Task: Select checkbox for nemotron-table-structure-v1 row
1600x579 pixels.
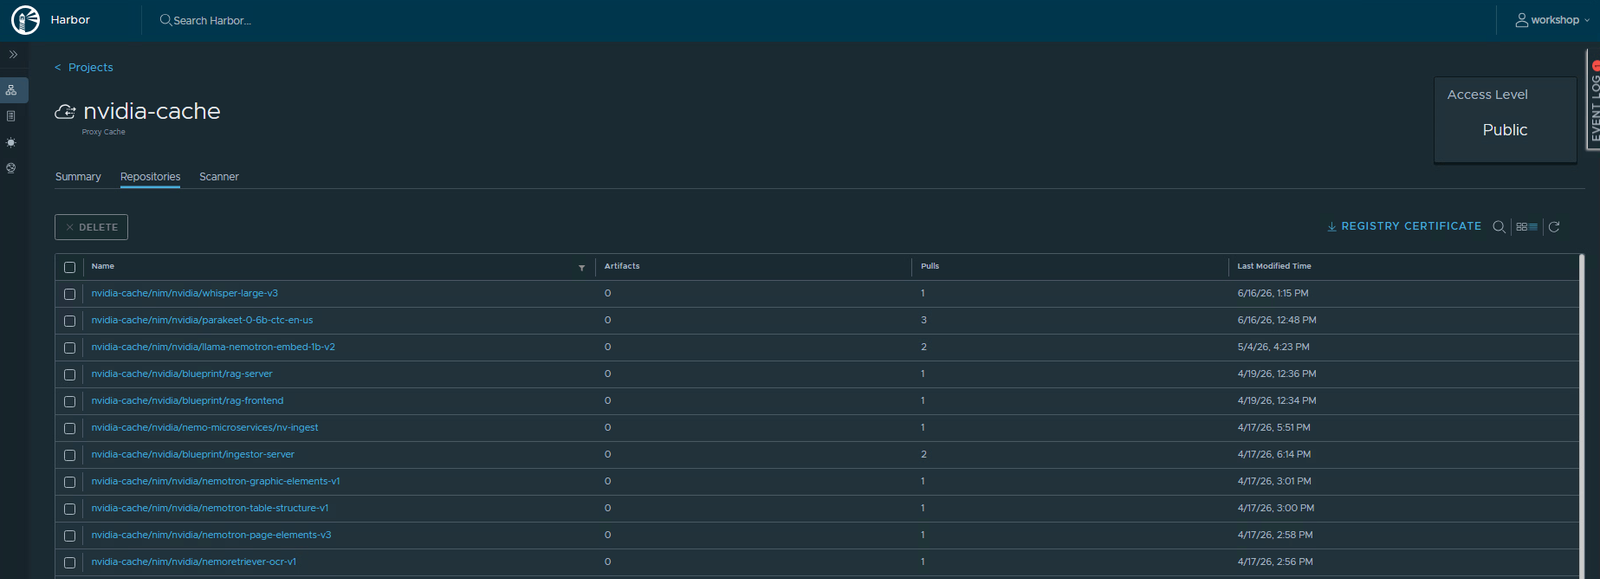Action: coord(70,509)
